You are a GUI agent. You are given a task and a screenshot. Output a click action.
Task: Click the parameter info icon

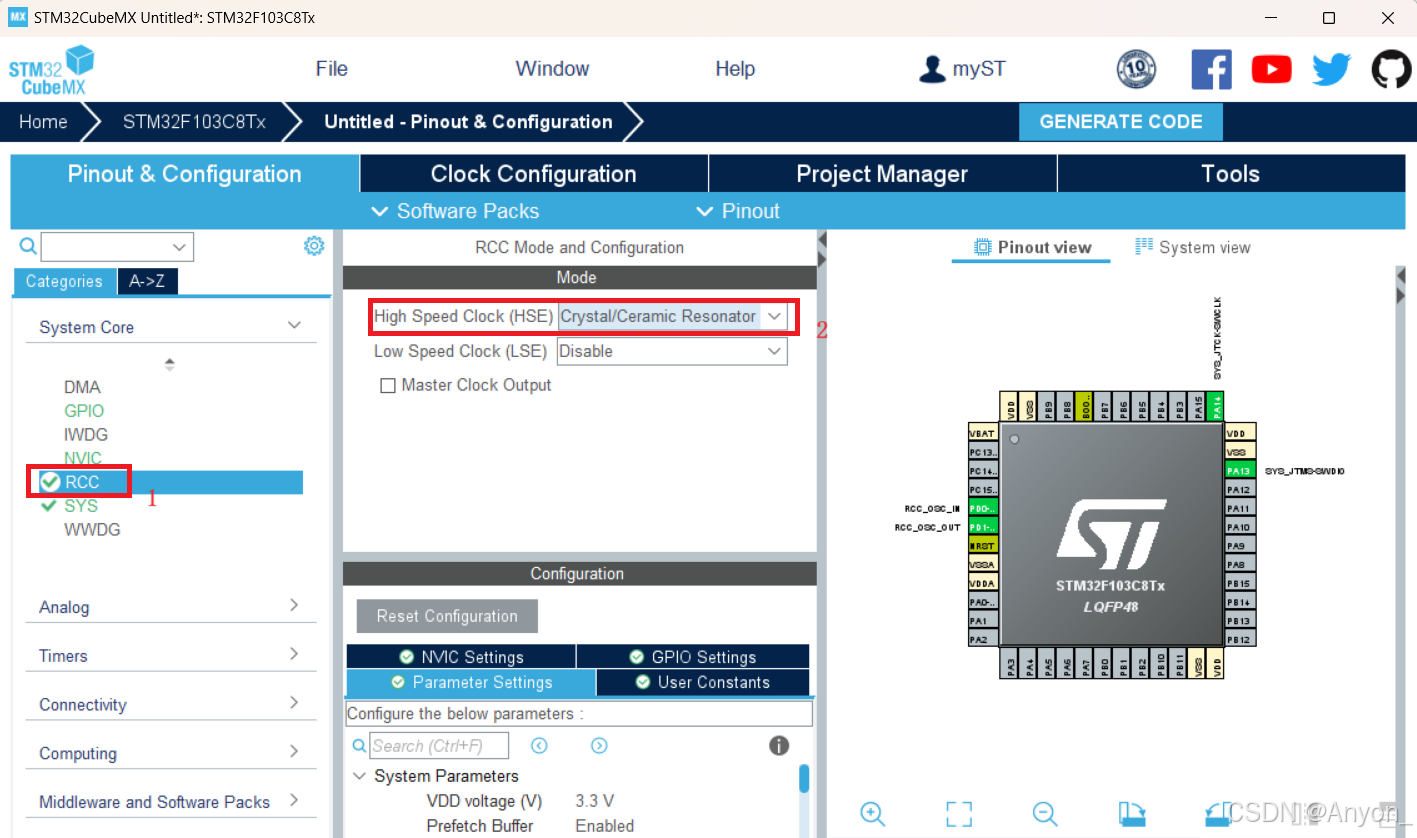click(x=779, y=746)
